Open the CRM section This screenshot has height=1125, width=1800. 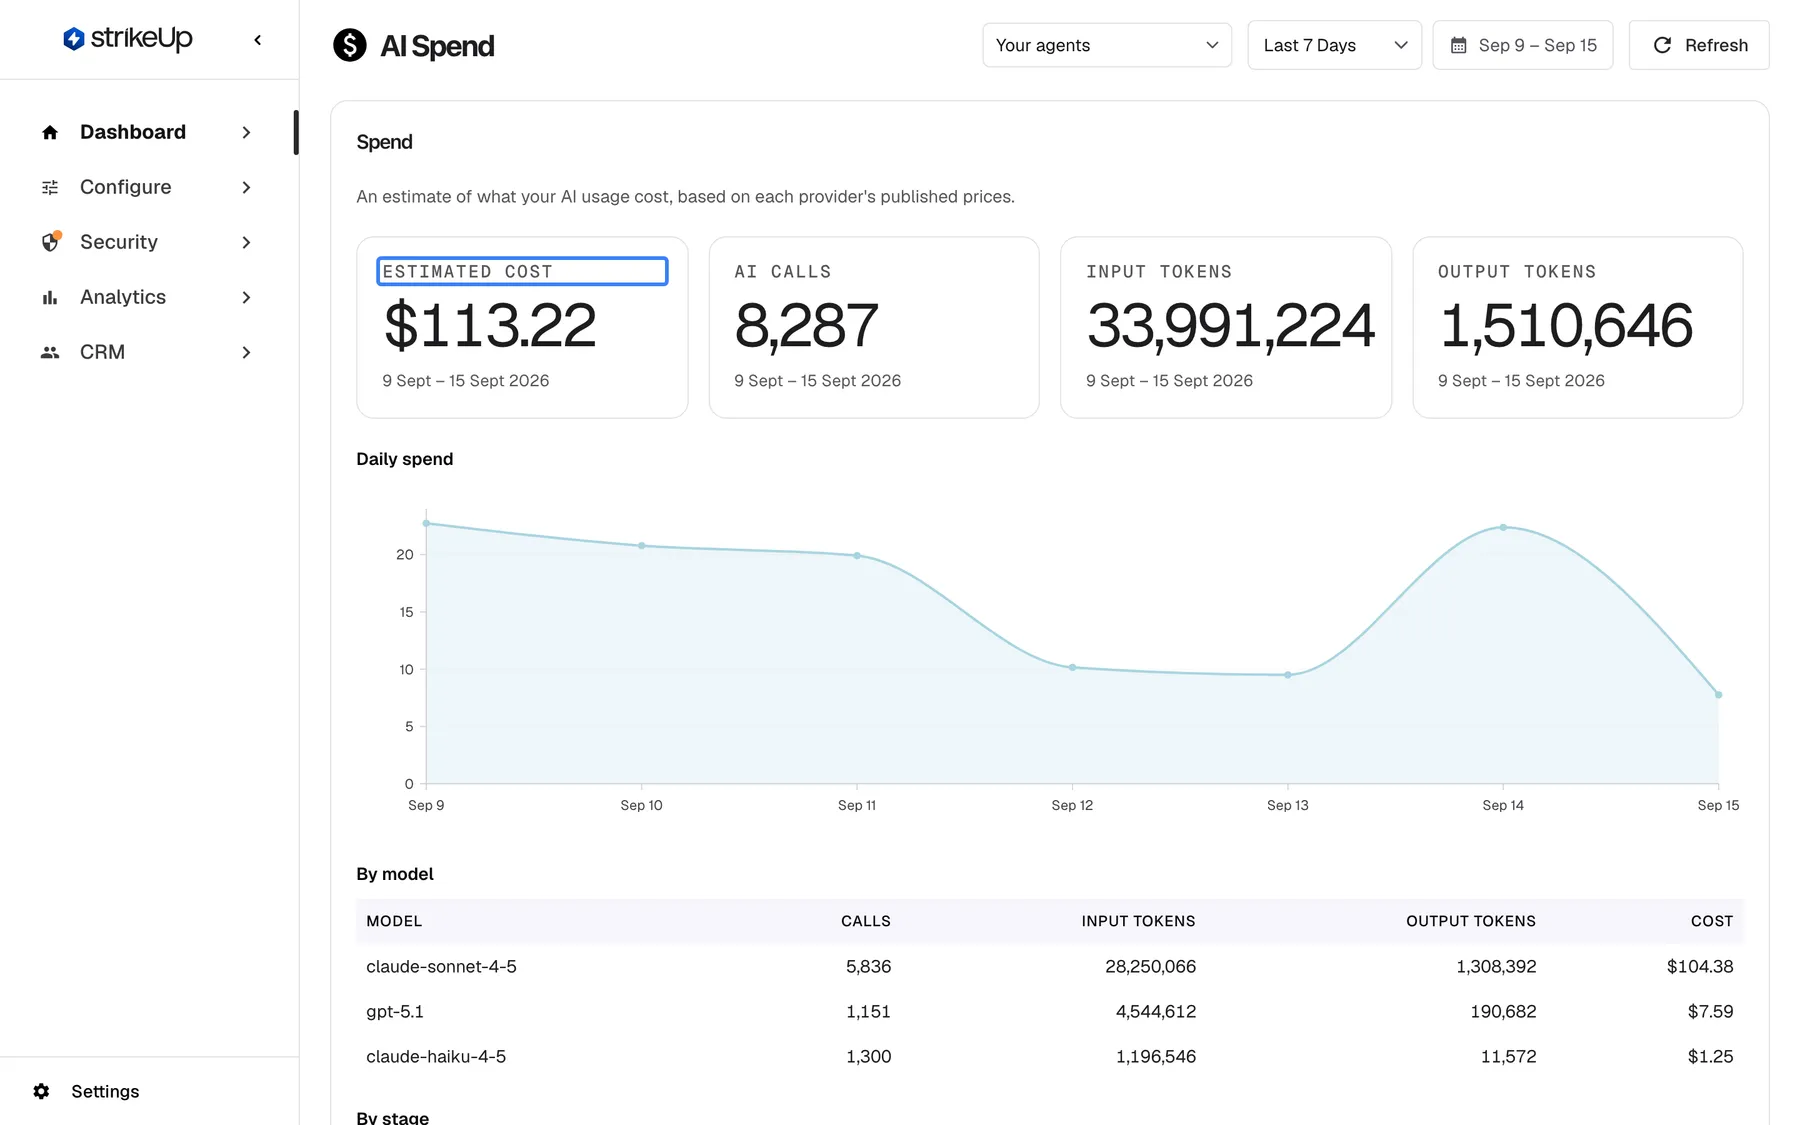(x=147, y=352)
